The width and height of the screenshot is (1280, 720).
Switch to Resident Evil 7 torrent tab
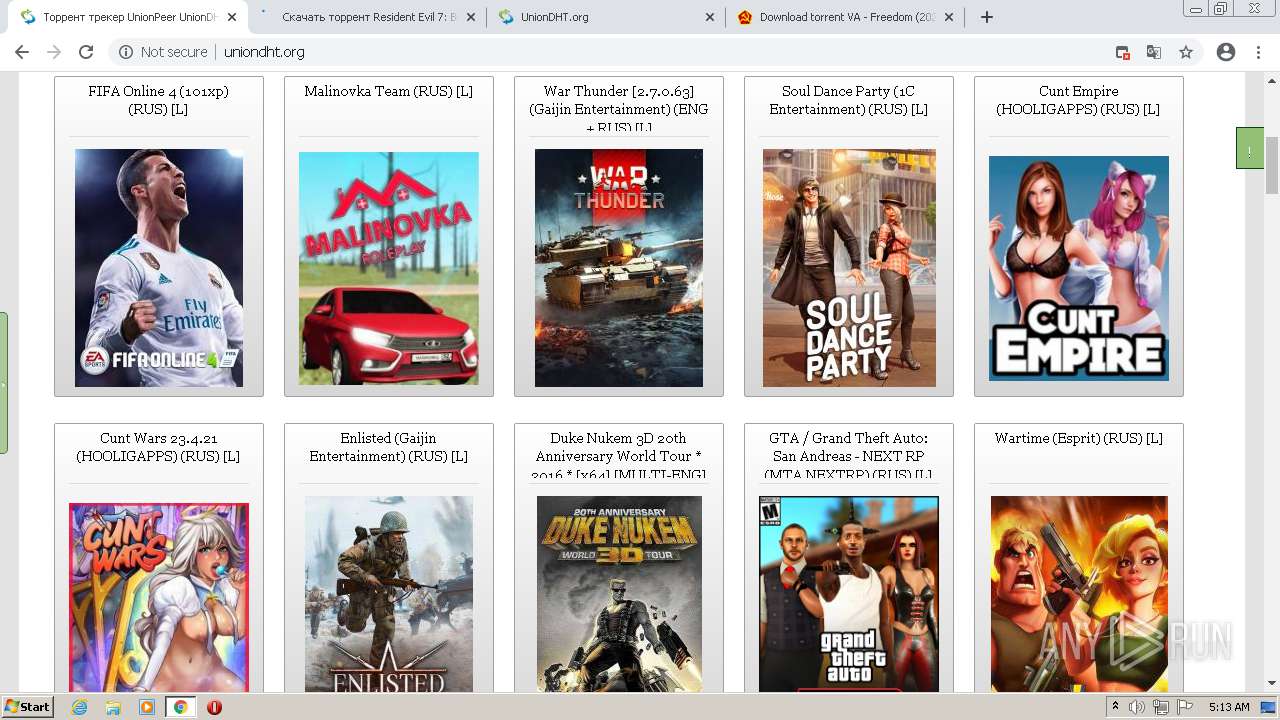[367, 17]
